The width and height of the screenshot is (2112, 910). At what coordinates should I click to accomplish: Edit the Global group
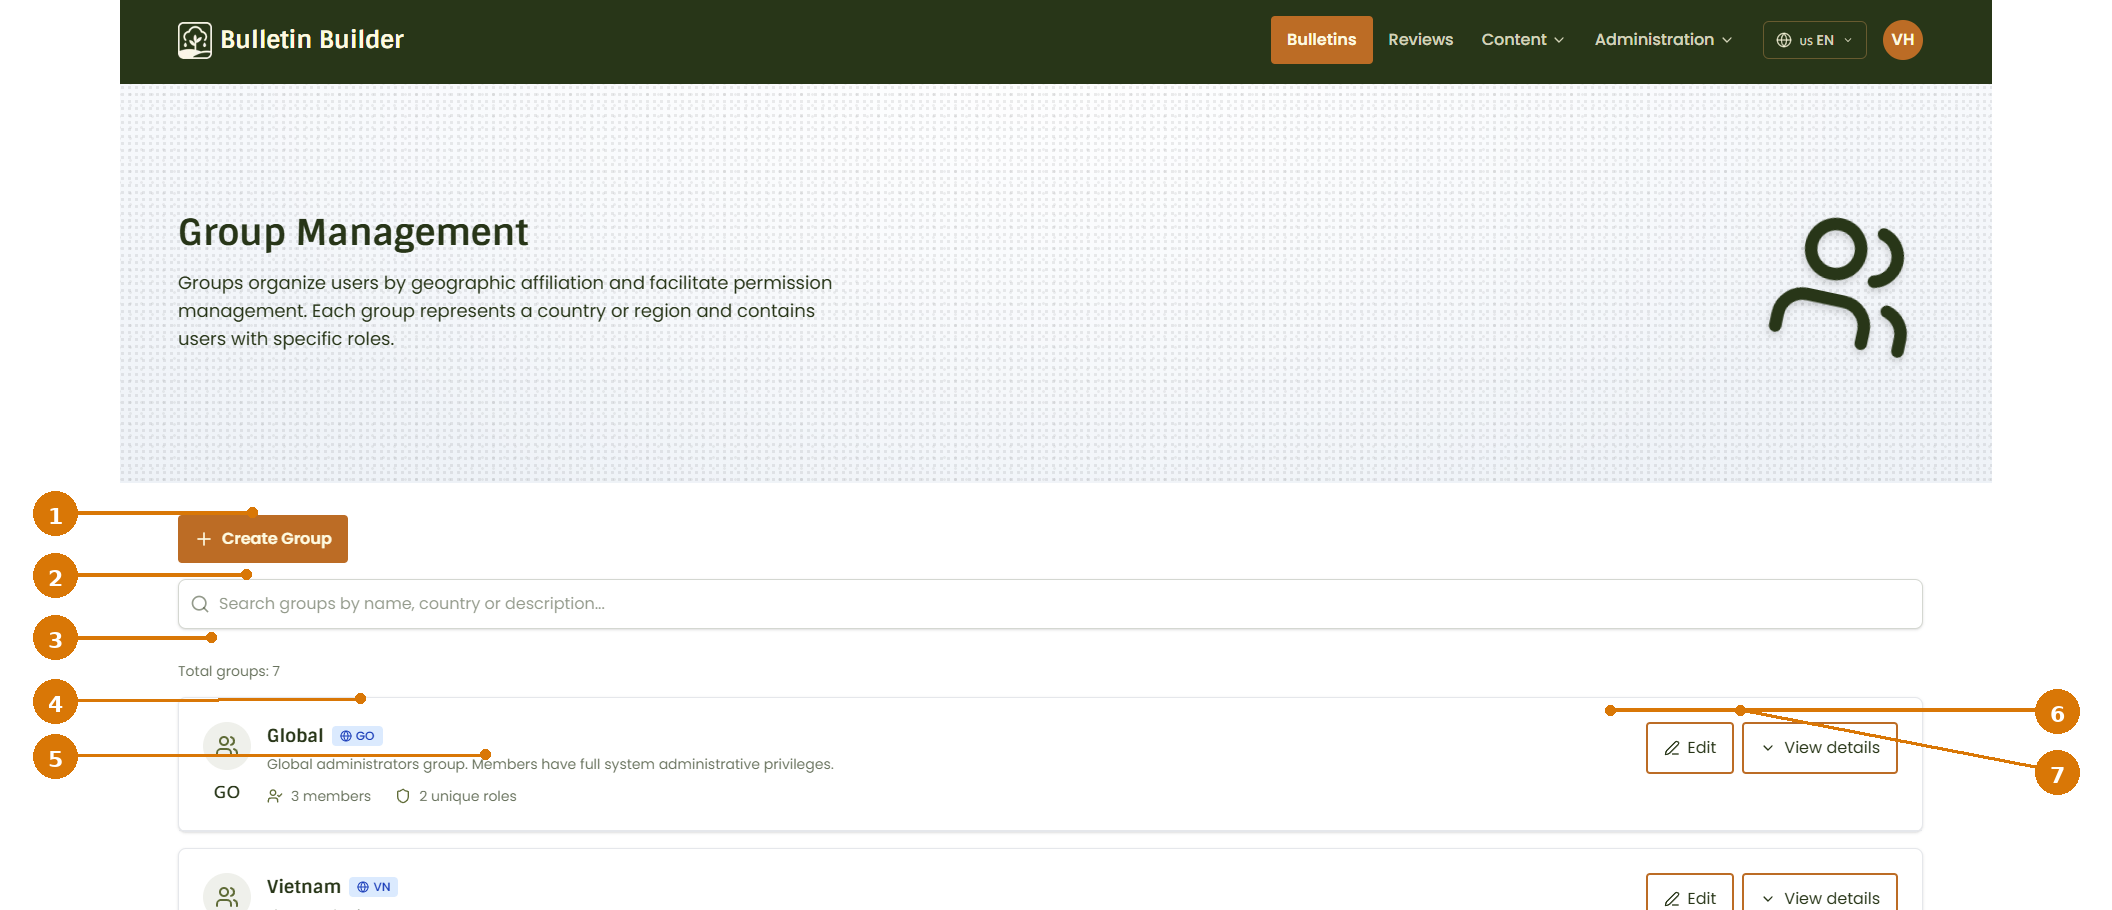click(1689, 748)
